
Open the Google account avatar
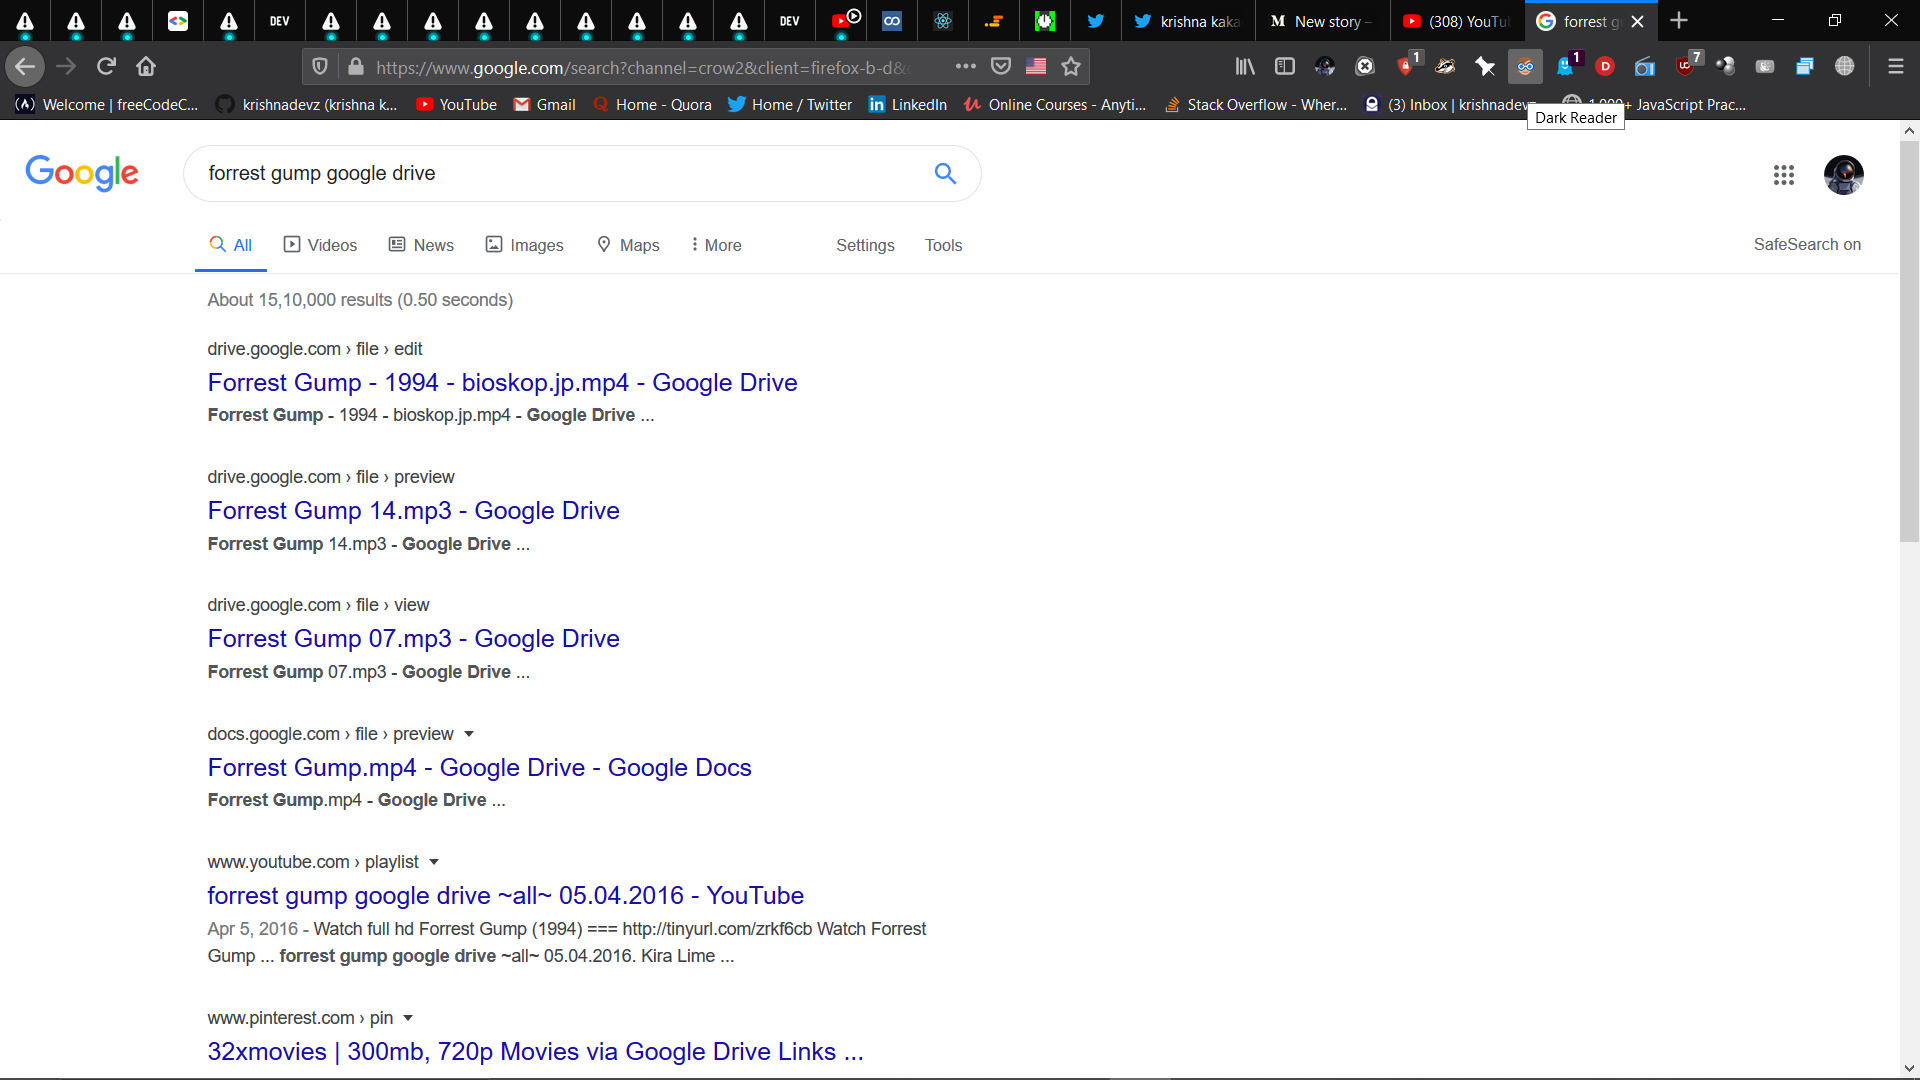(1843, 175)
